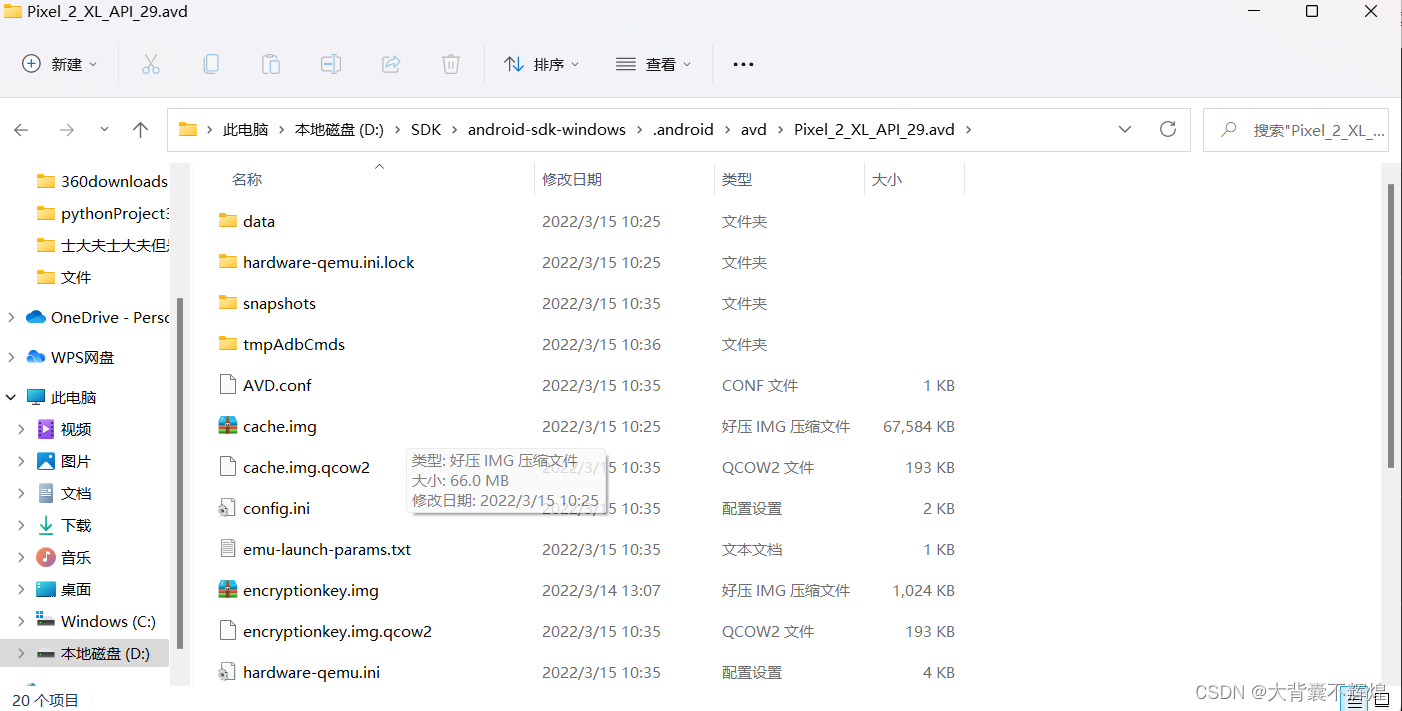
Task: Delete using the trash can icon
Action: (x=451, y=63)
